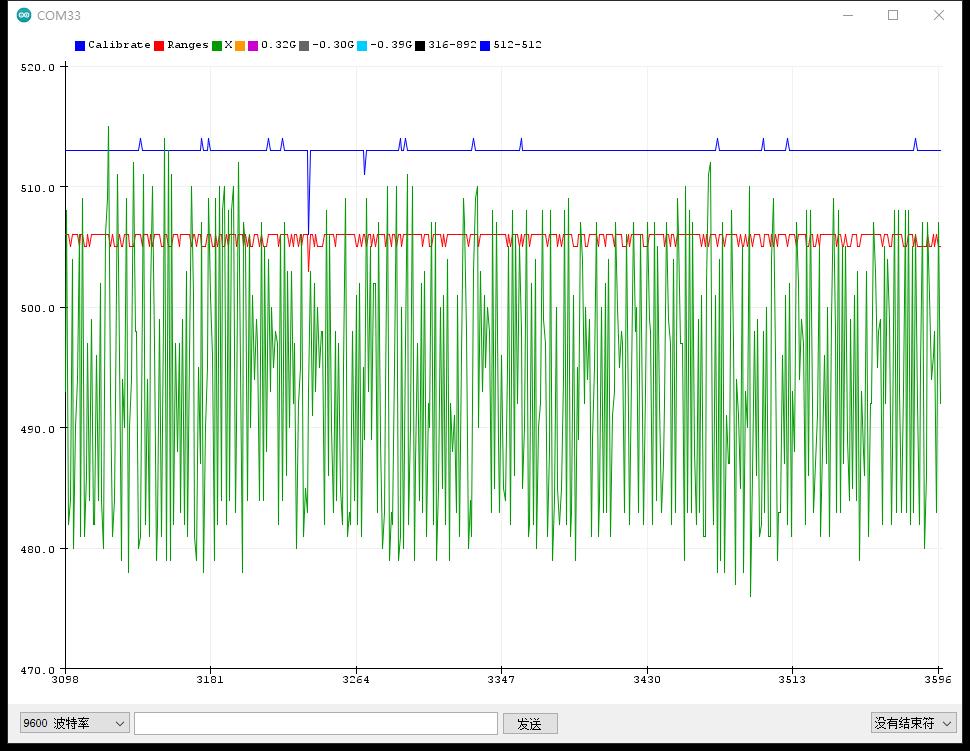
Task: Close the COM33 plotter window
Action: [x=938, y=15]
